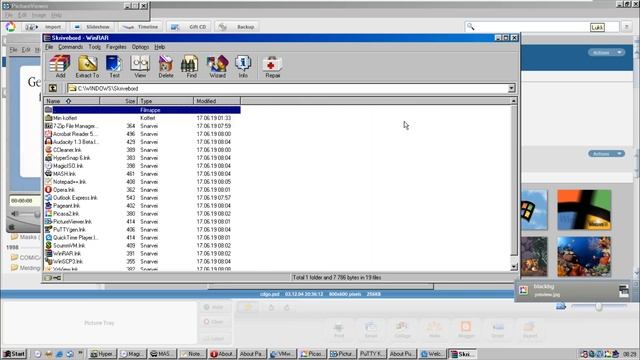Viewport: 640px width, 360px height.
Task: Open the lower Actions dropdown in Picasa
Action: tap(606, 154)
